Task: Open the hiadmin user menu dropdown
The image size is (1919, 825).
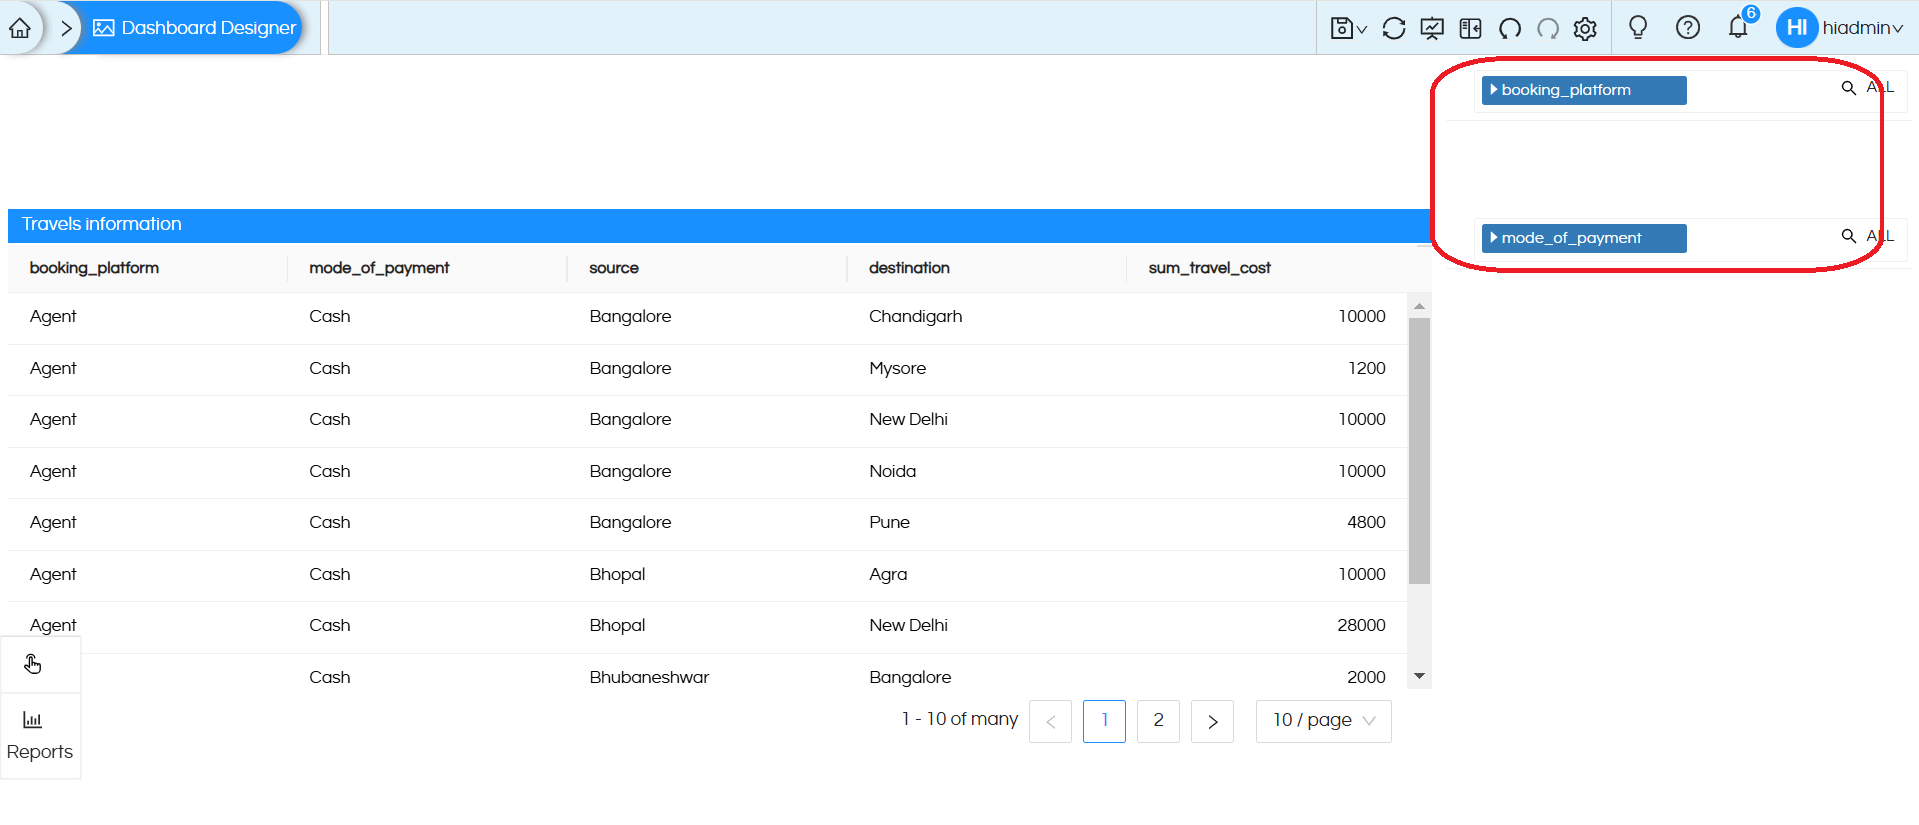Action: pyautogui.click(x=1863, y=28)
